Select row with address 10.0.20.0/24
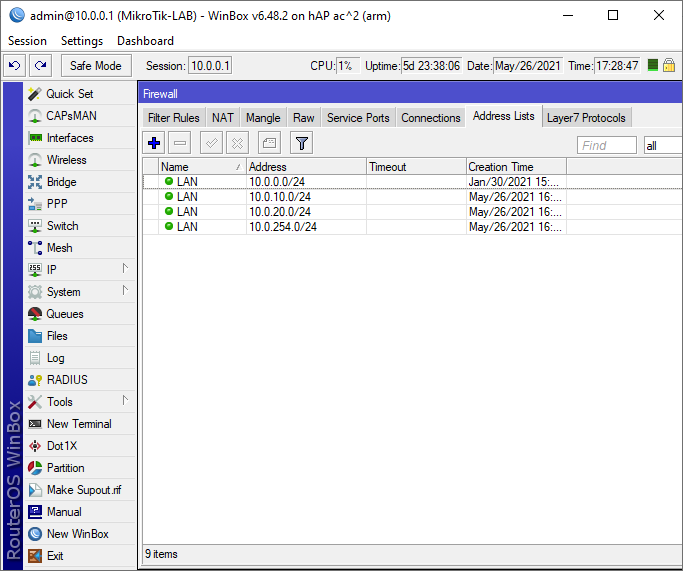This screenshot has width=683, height=571. (x=412, y=212)
